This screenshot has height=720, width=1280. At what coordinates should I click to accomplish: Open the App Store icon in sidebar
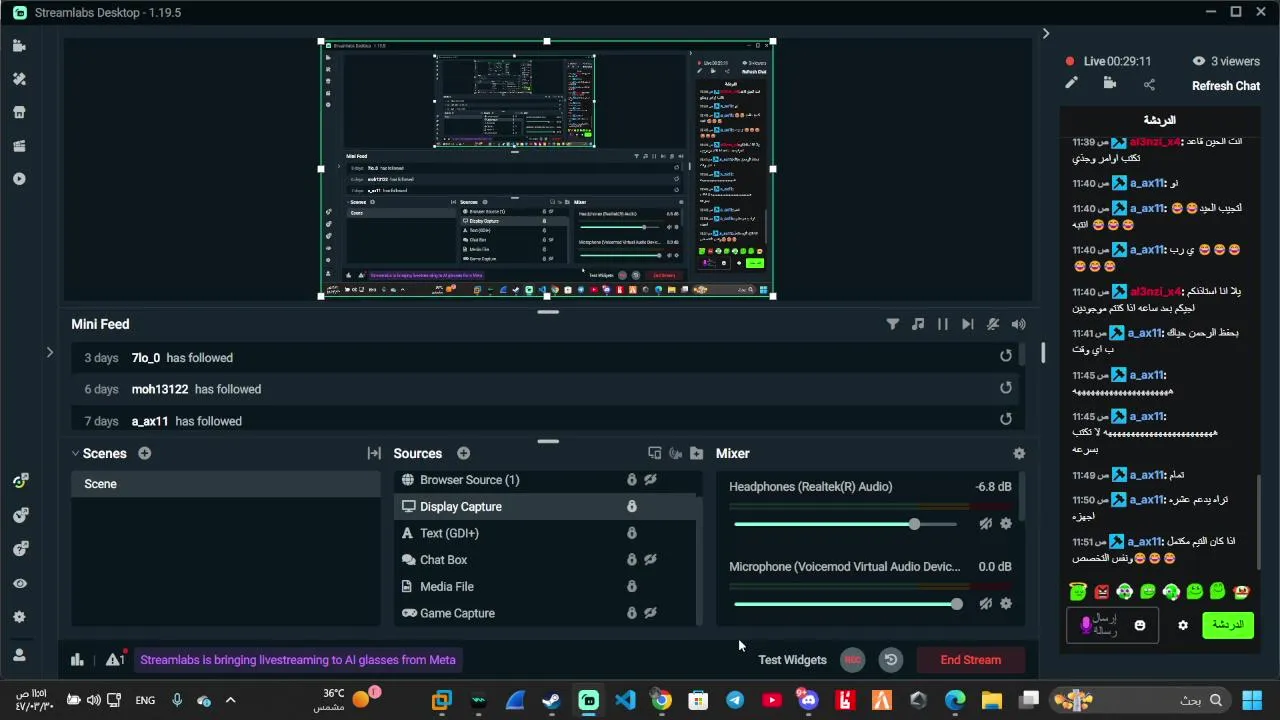pyautogui.click(x=19, y=112)
